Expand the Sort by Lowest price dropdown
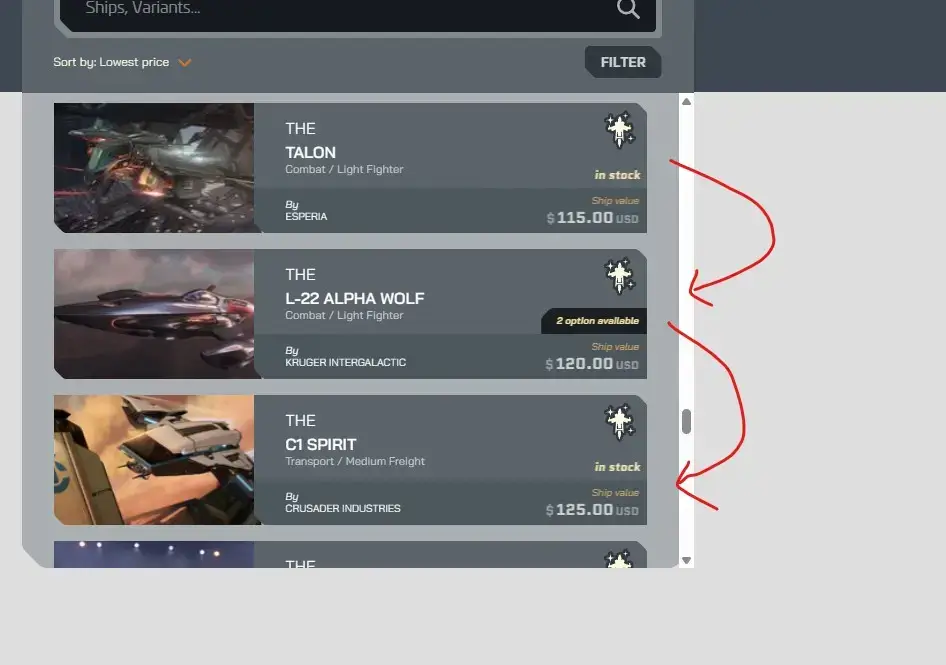Image resolution: width=946 pixels, height=665 pixels. point(122,62)
